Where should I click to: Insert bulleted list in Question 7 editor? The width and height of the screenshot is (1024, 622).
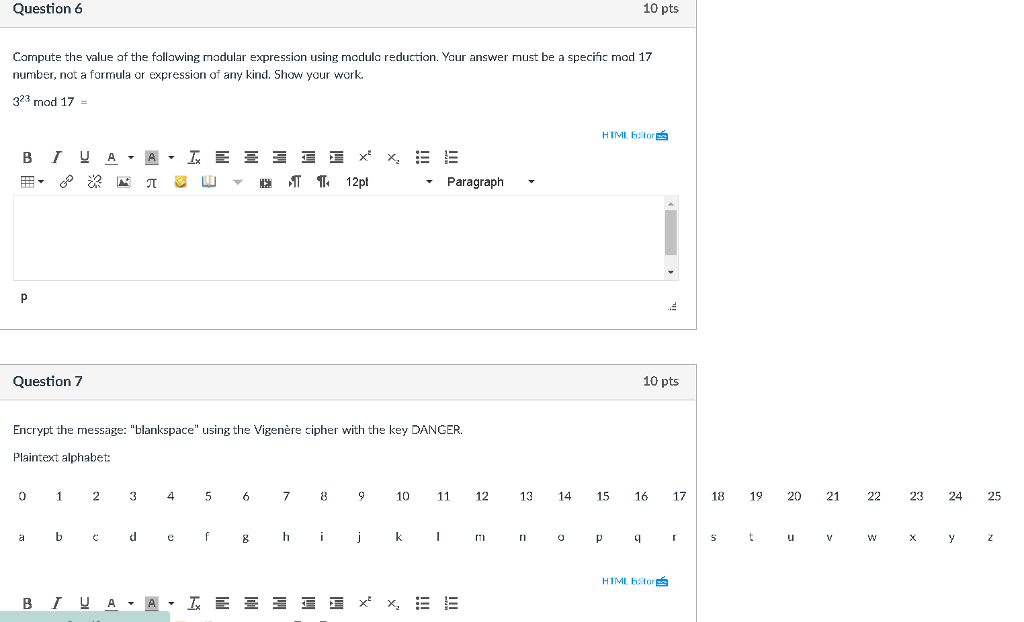pyautogui.click(x=423, y=604)
